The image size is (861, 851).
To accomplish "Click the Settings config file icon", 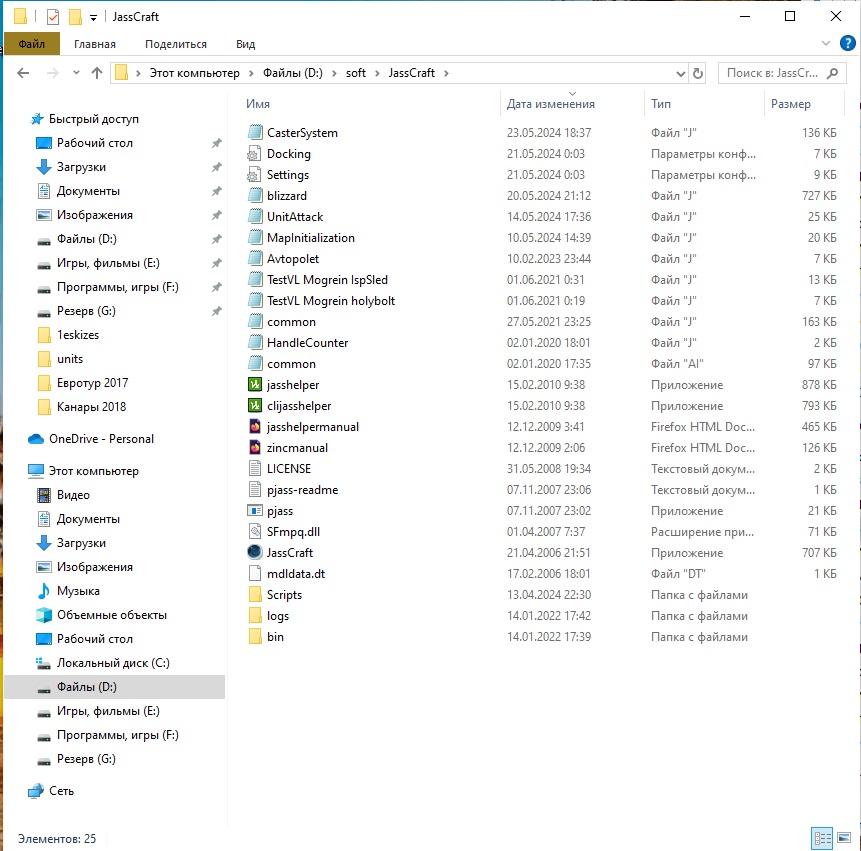I will 254,175.
